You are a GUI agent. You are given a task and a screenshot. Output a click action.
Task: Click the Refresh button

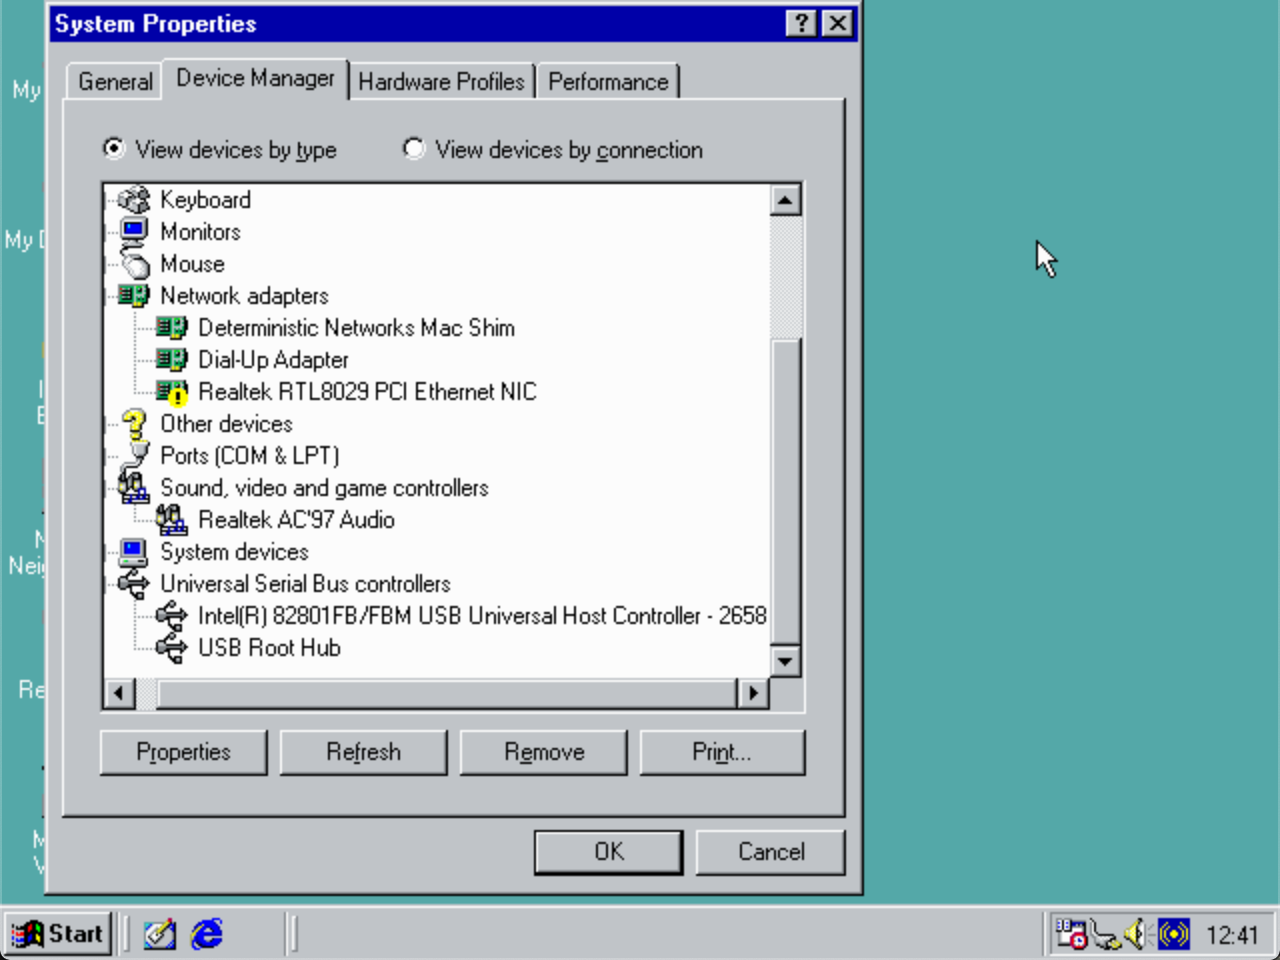tap(363, 752)
